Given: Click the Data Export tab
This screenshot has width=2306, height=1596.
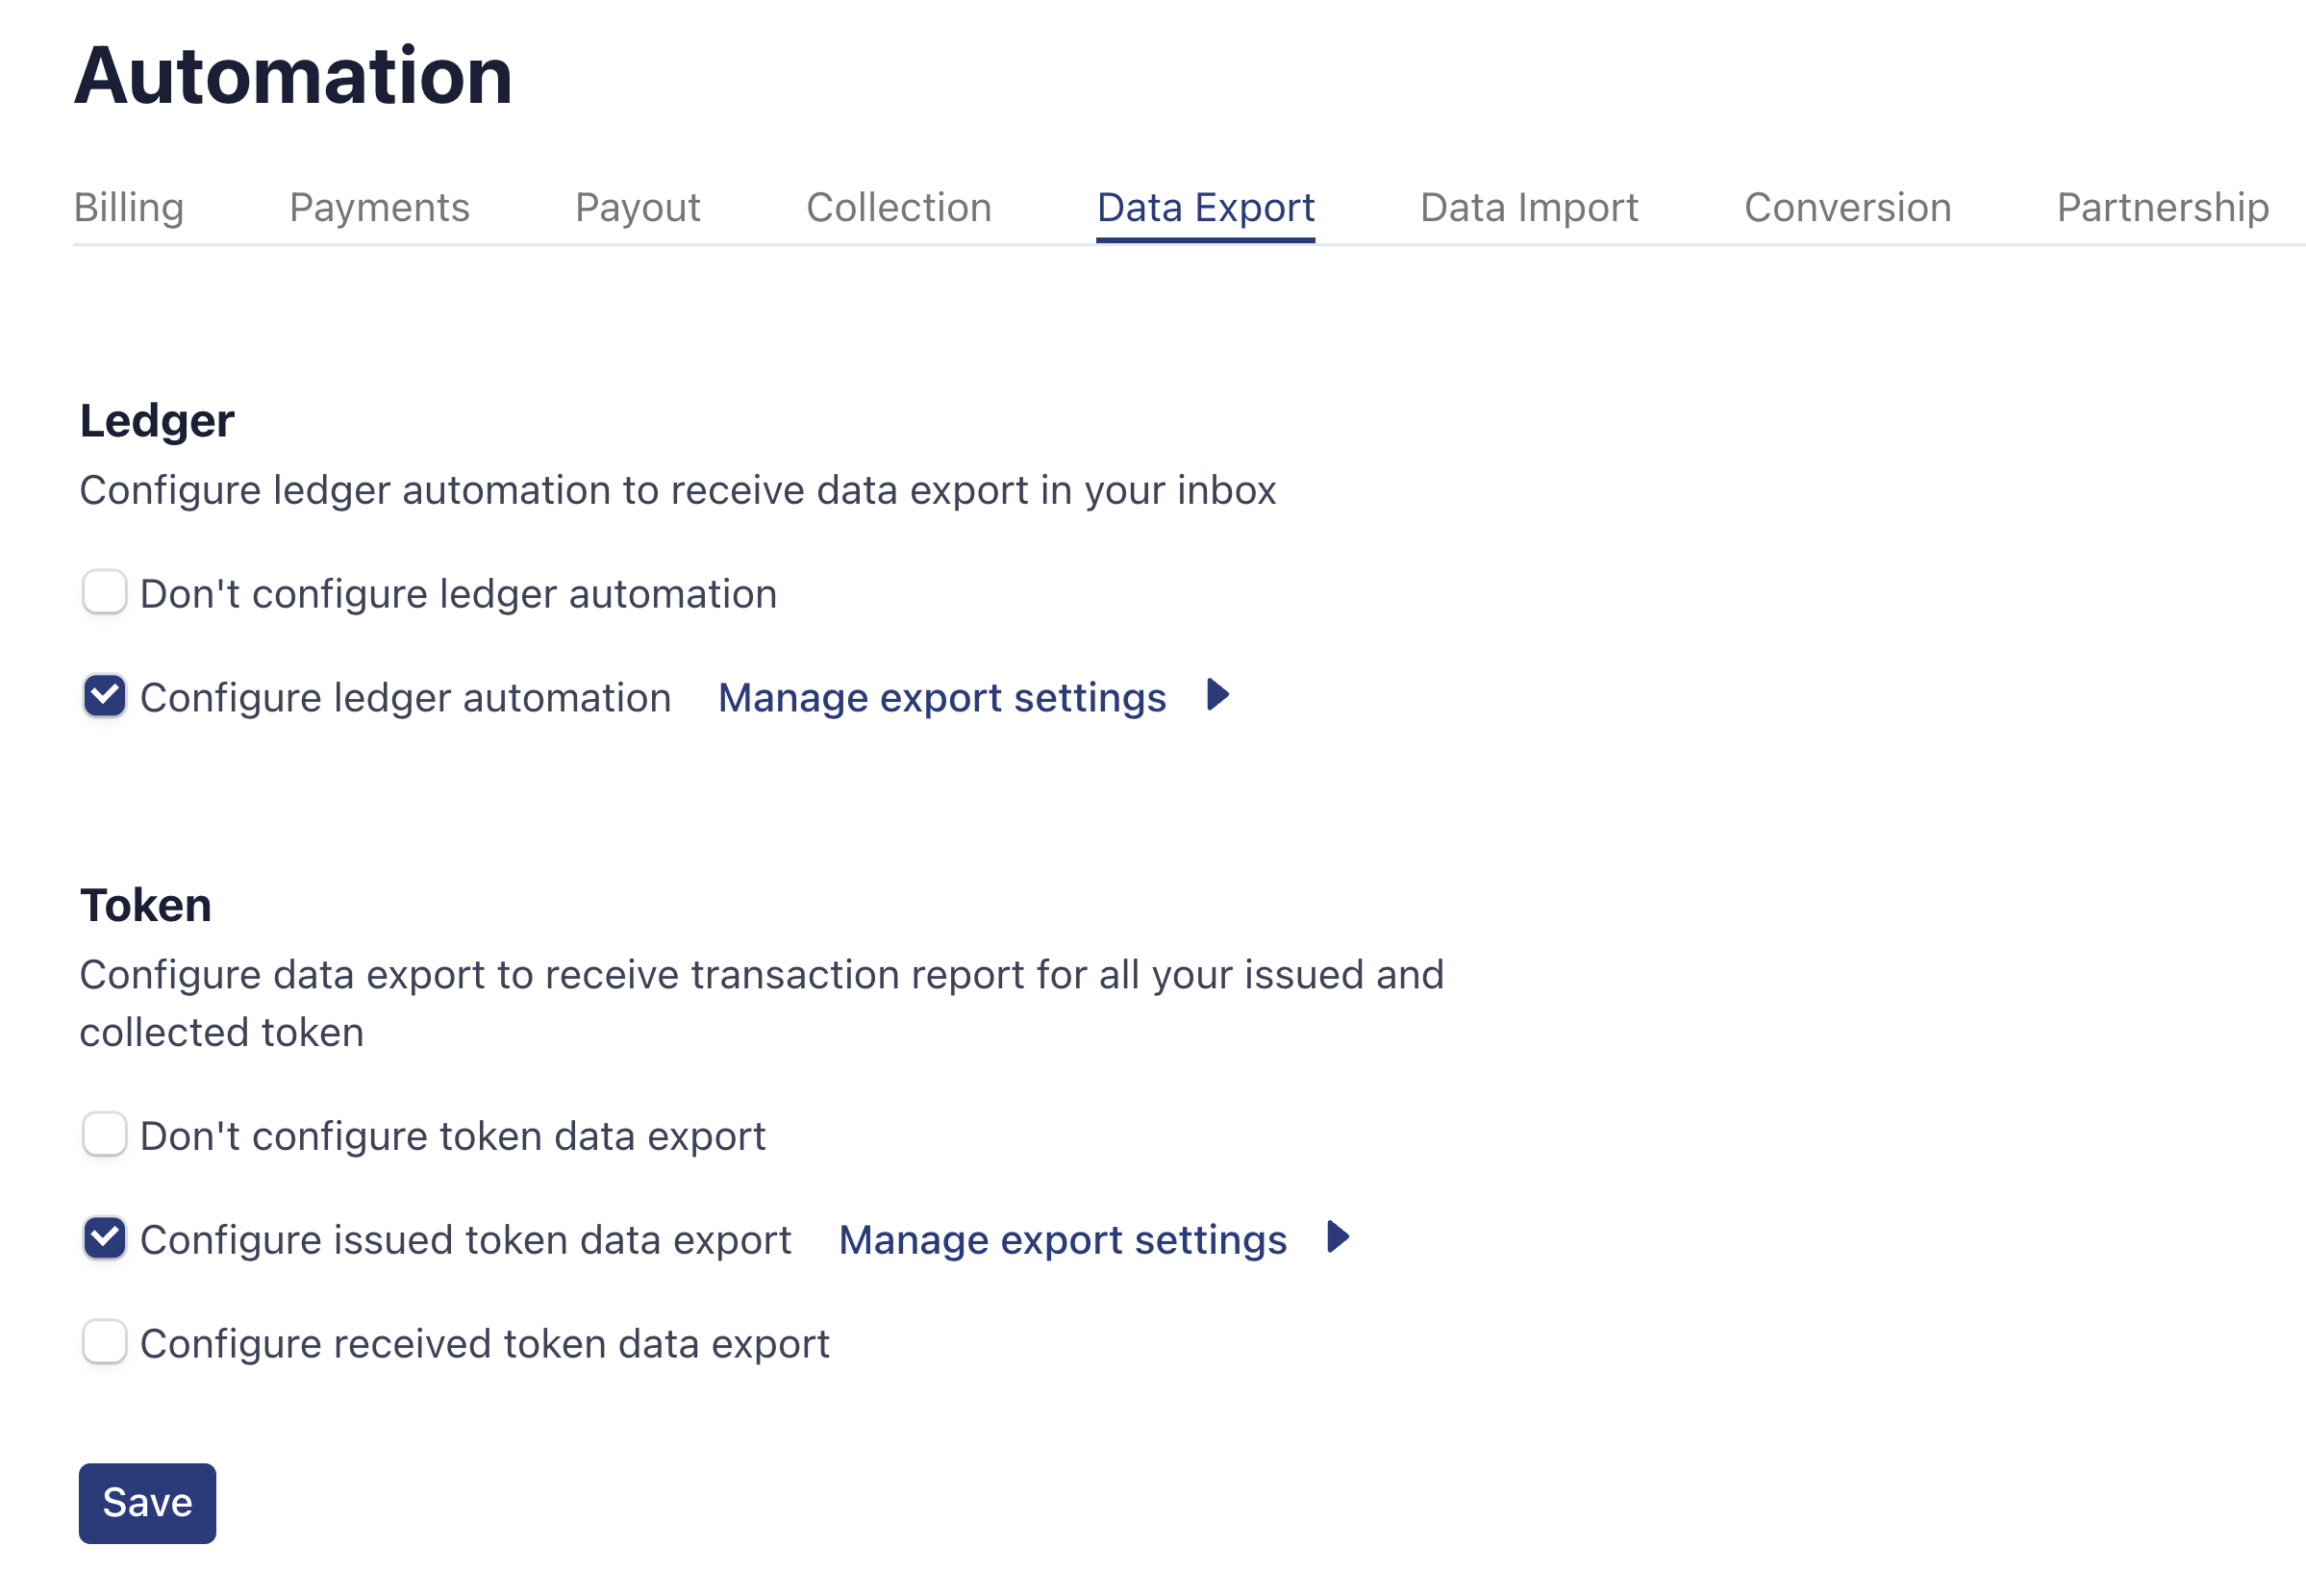Looking at the screenshot, I should (1204, 208).
